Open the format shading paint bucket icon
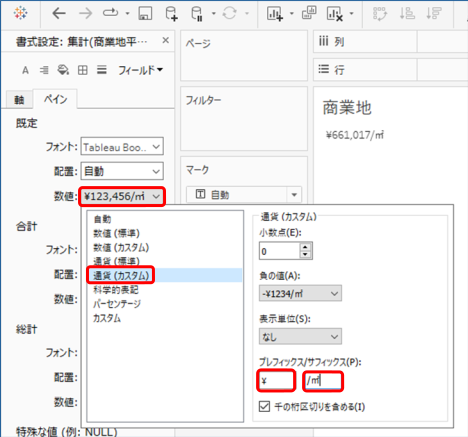The height and width of the screenshot is (437, 468). point(63,70)
